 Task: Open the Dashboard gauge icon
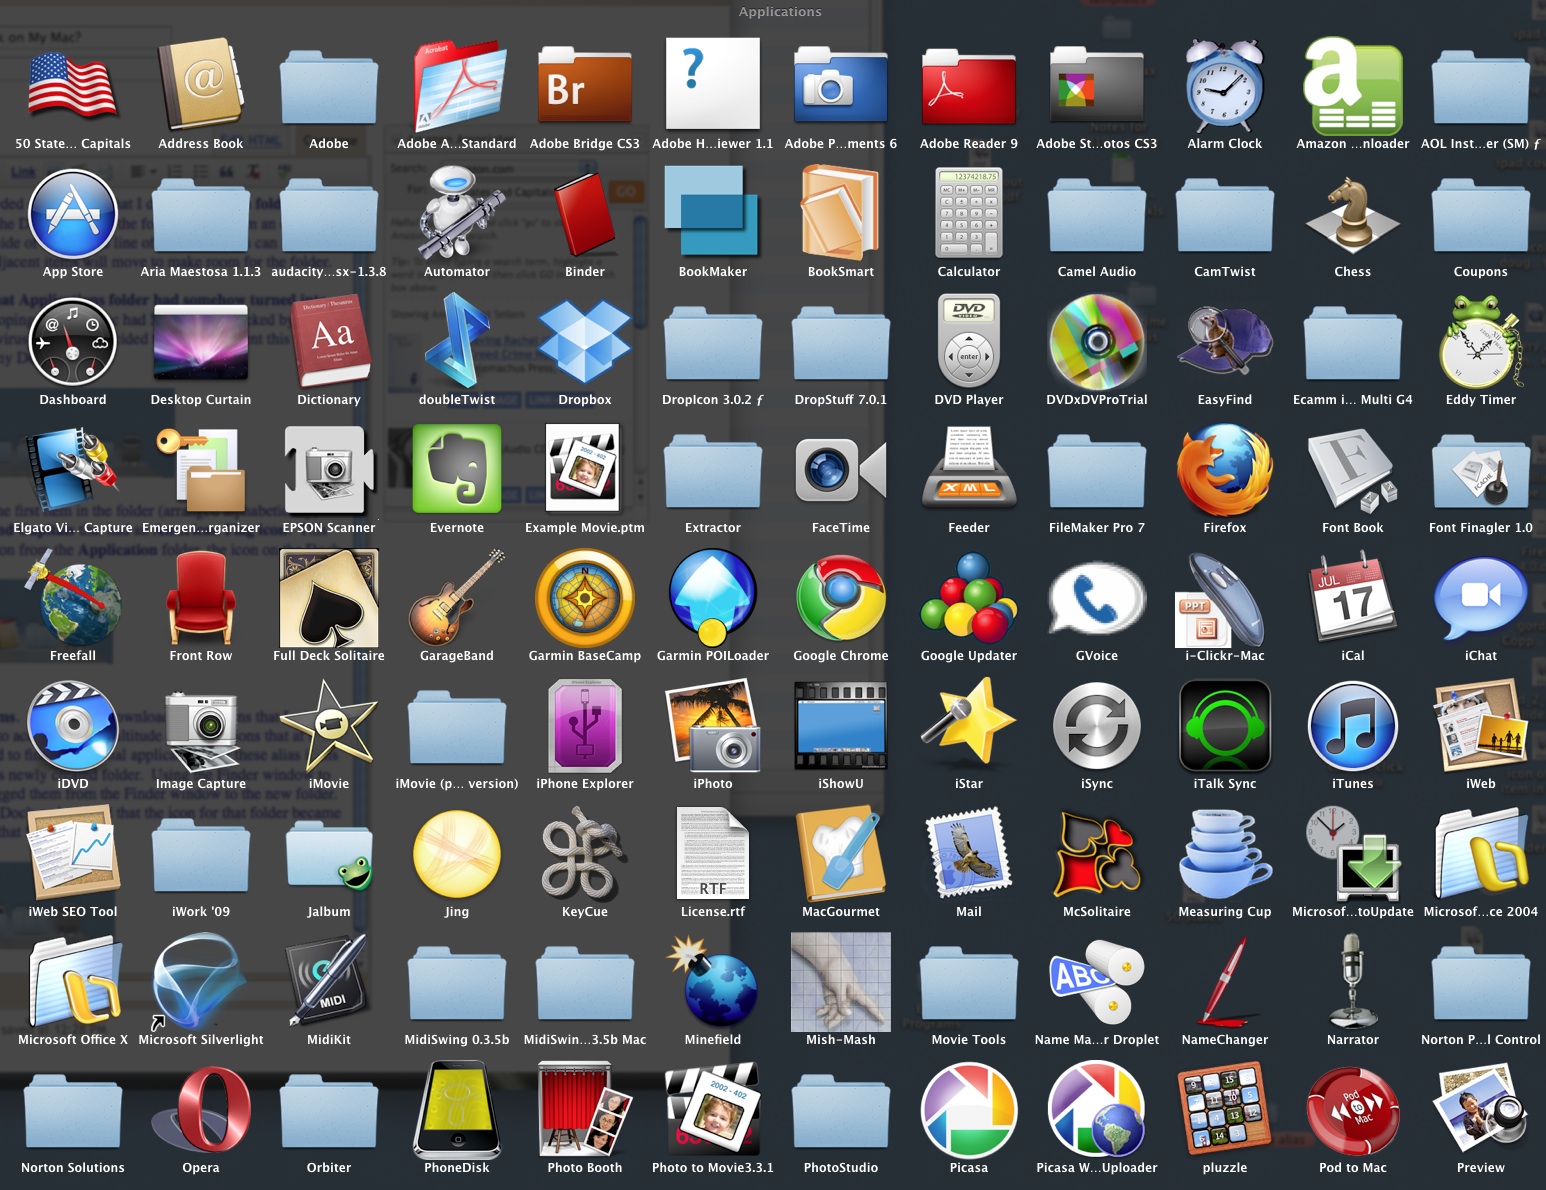point(73,341)
